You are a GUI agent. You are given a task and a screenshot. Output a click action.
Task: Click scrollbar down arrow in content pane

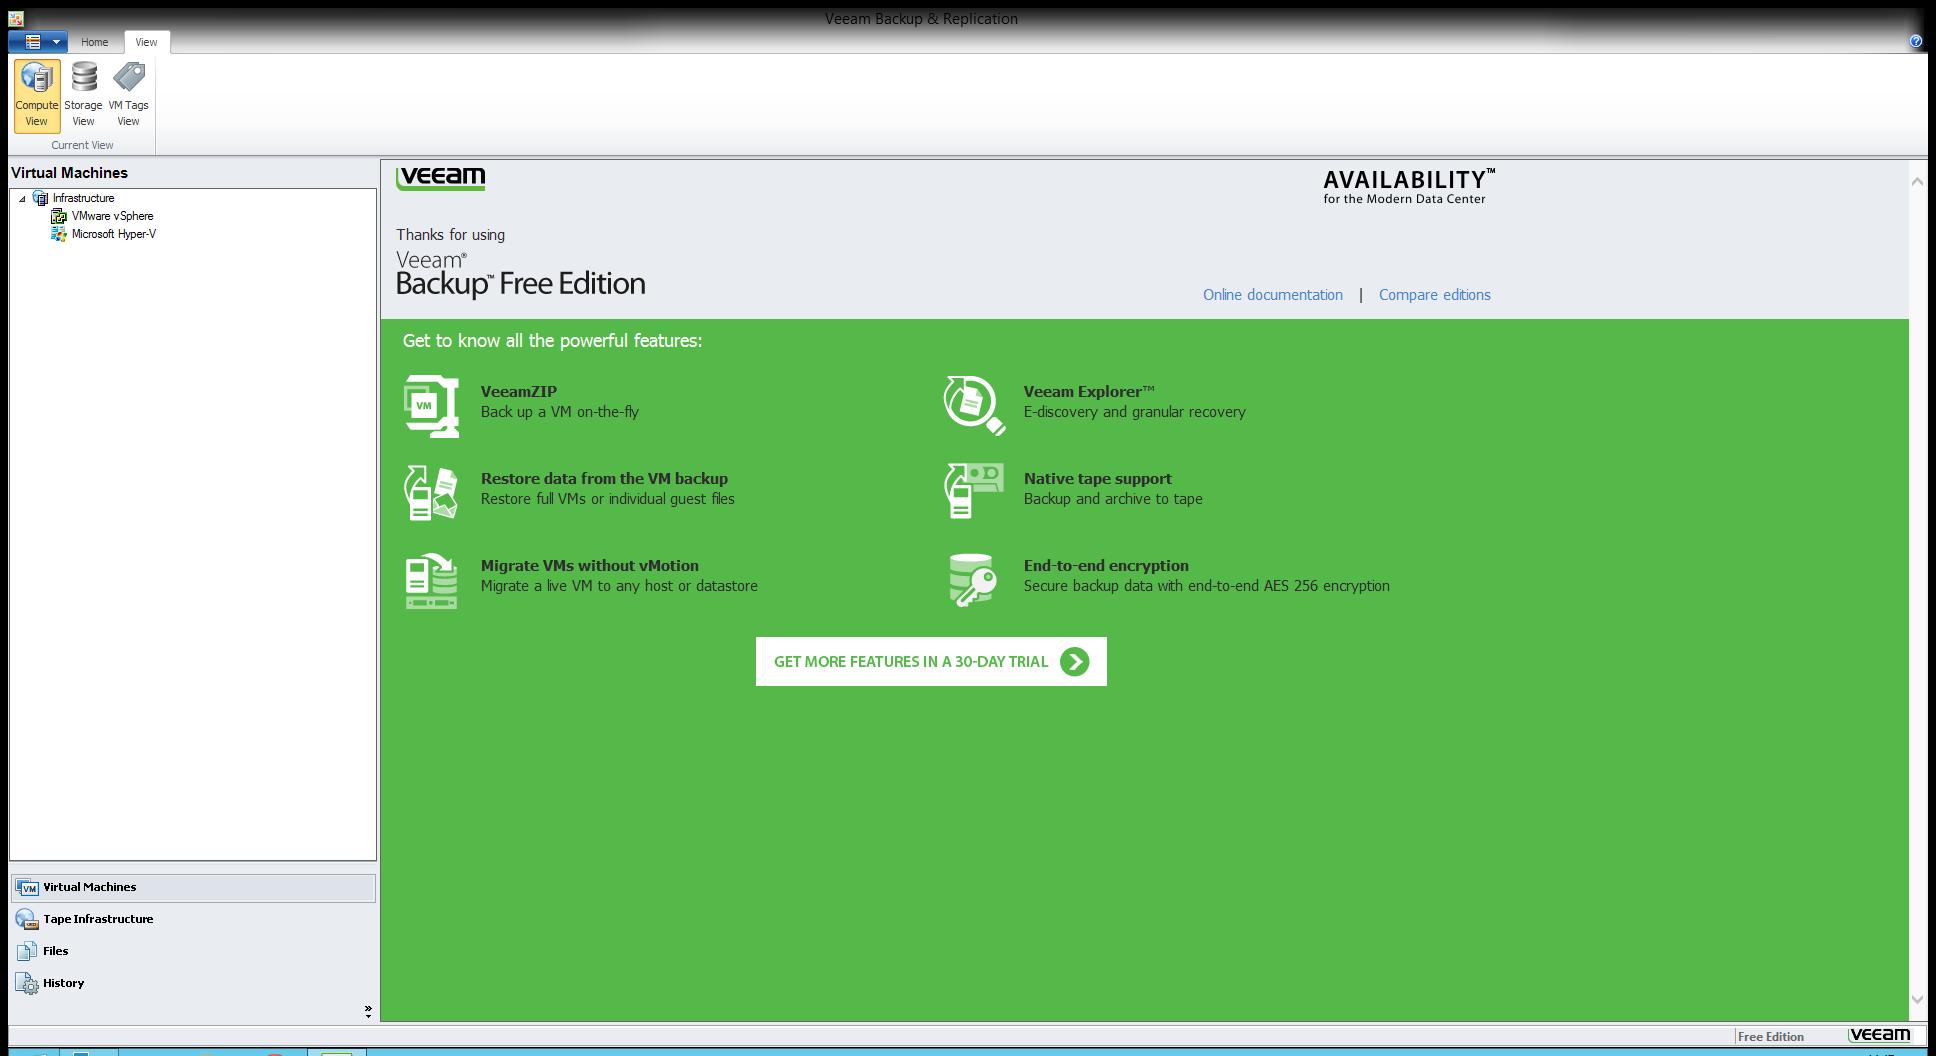[x=1917, y=998]
